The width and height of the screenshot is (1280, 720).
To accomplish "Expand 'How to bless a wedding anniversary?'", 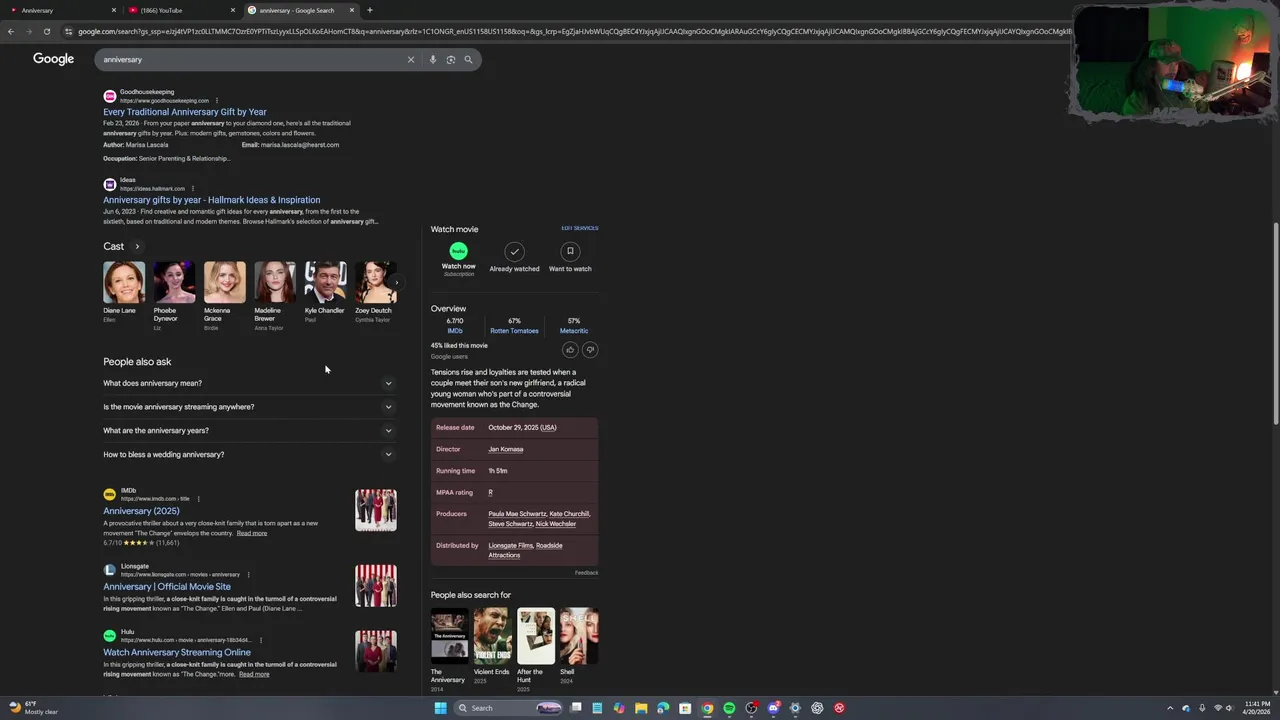I will [248, 455].
